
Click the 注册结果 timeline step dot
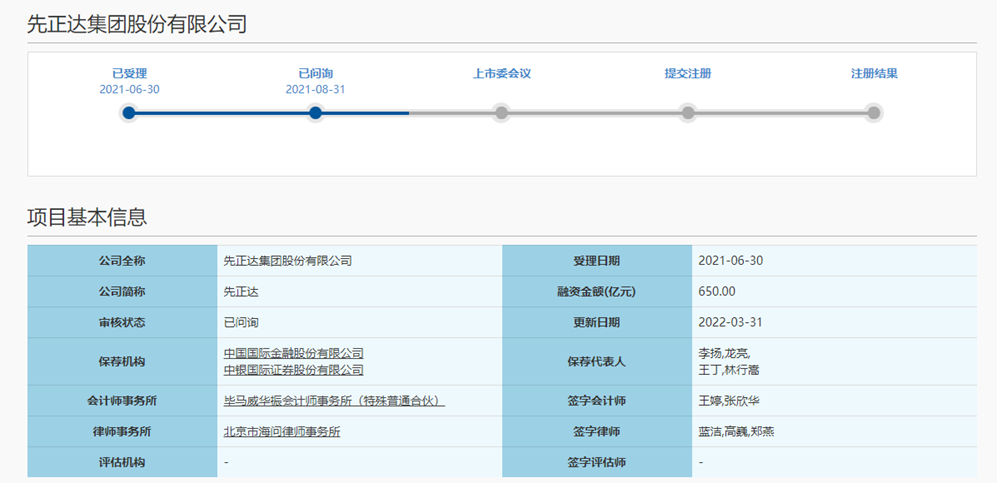pos(874,113)
